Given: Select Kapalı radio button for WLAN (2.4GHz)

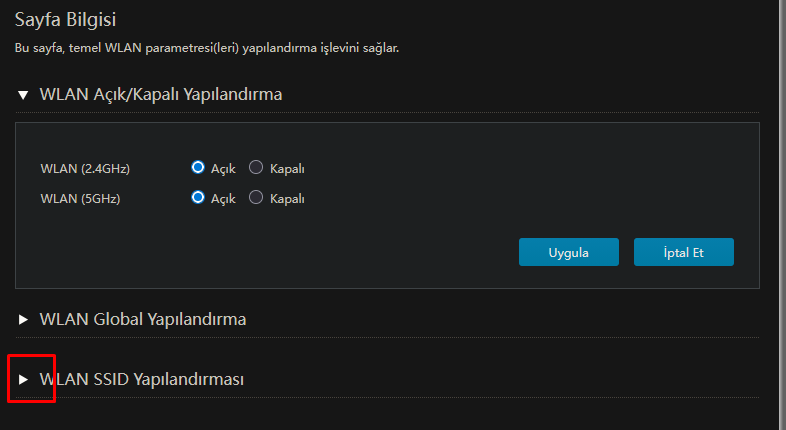Looking at the screenshot, I should point(256,167).
